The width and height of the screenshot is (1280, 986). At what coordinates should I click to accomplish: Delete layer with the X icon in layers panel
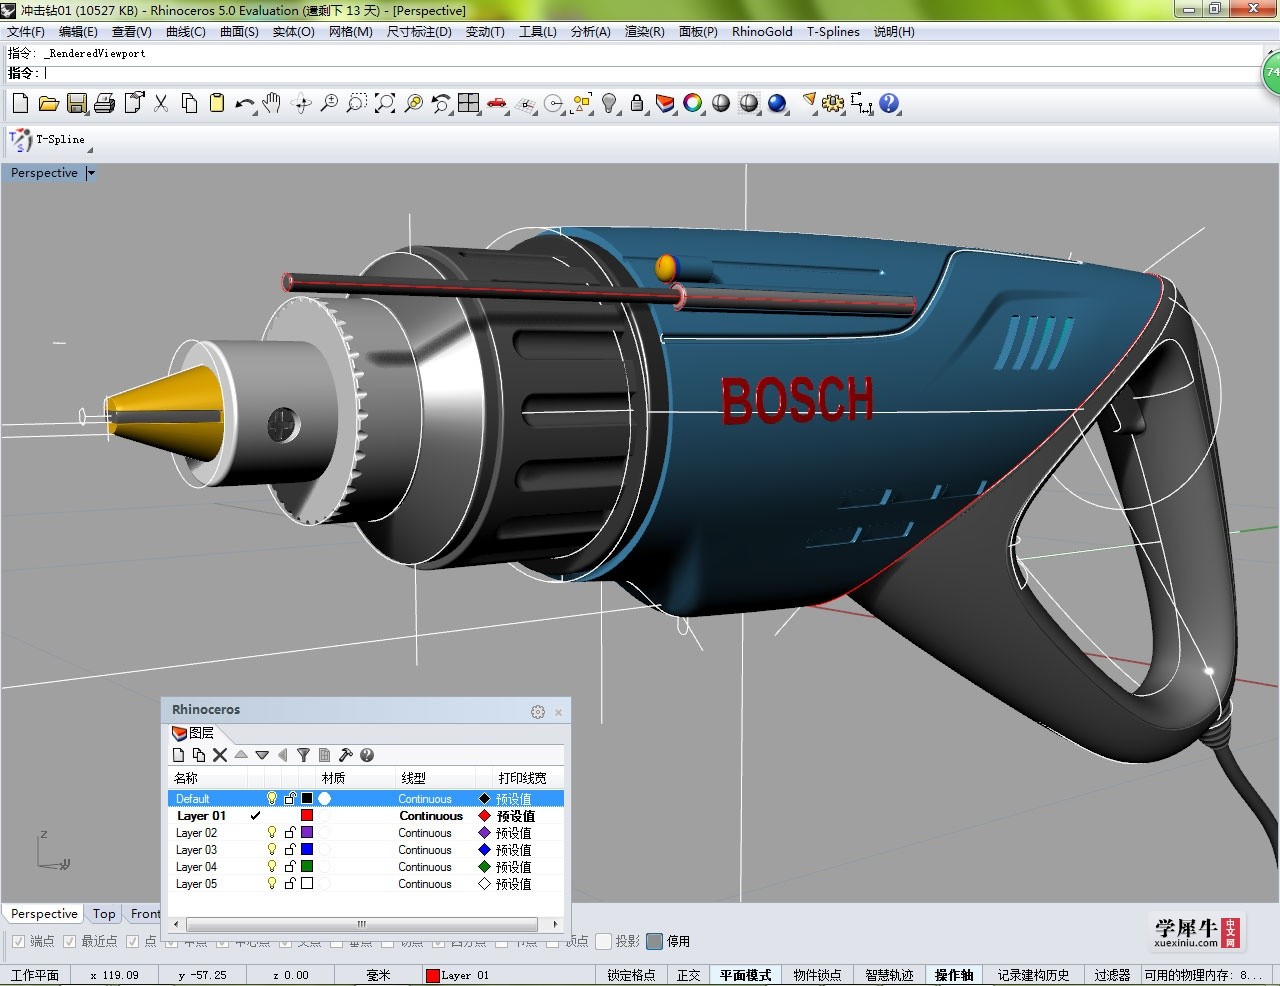[x=220, y=755]
